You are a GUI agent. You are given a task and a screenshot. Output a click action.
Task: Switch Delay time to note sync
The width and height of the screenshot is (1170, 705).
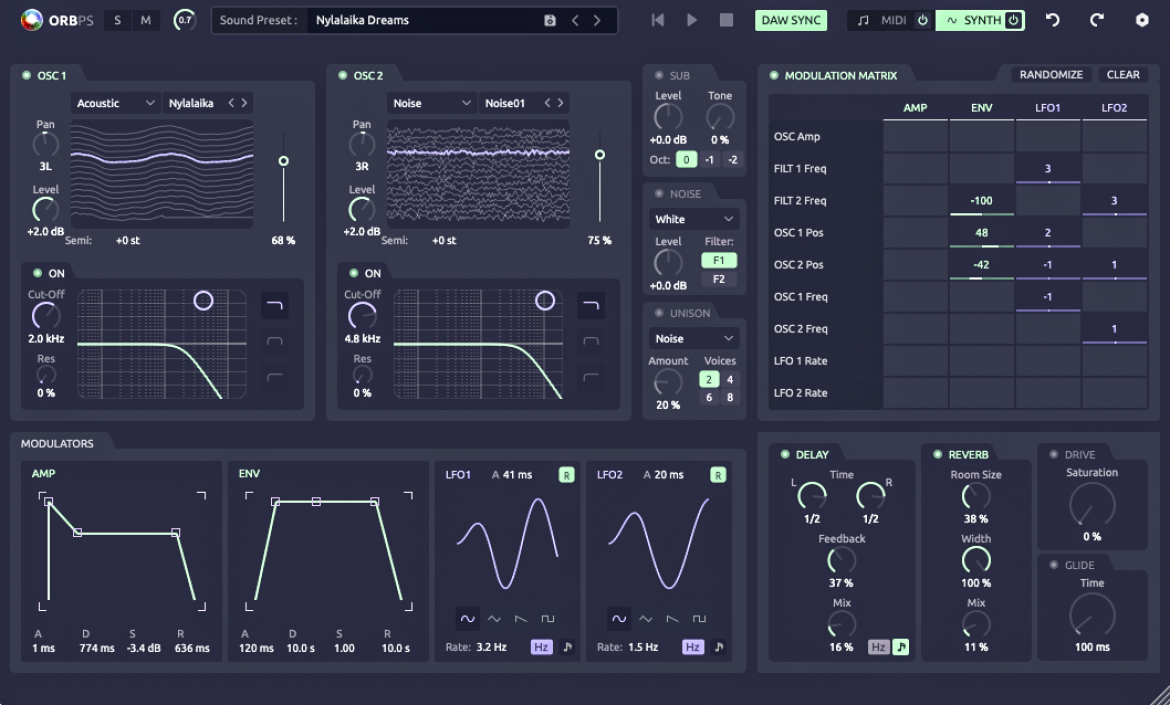901,647
